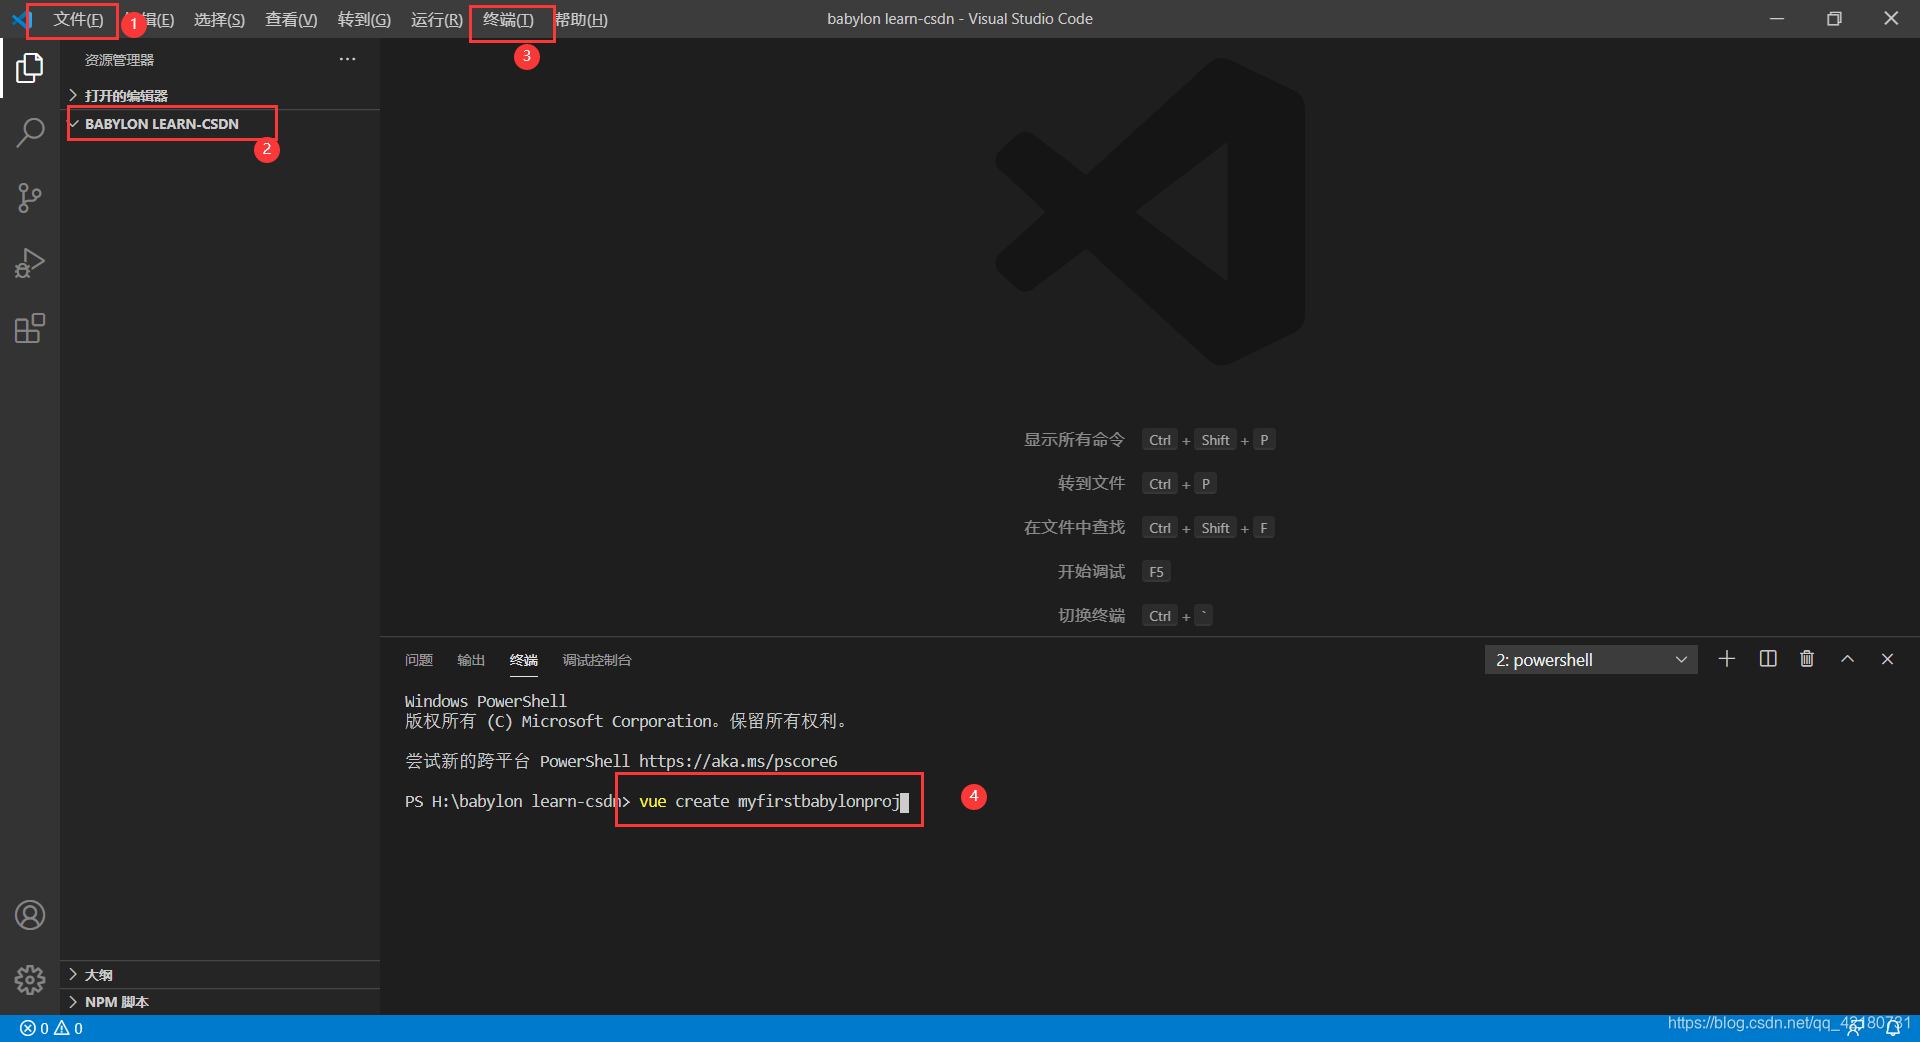Open the Source Control view icon
The height and width of the screenshot is (1042, 1920).
click(30, 198)
